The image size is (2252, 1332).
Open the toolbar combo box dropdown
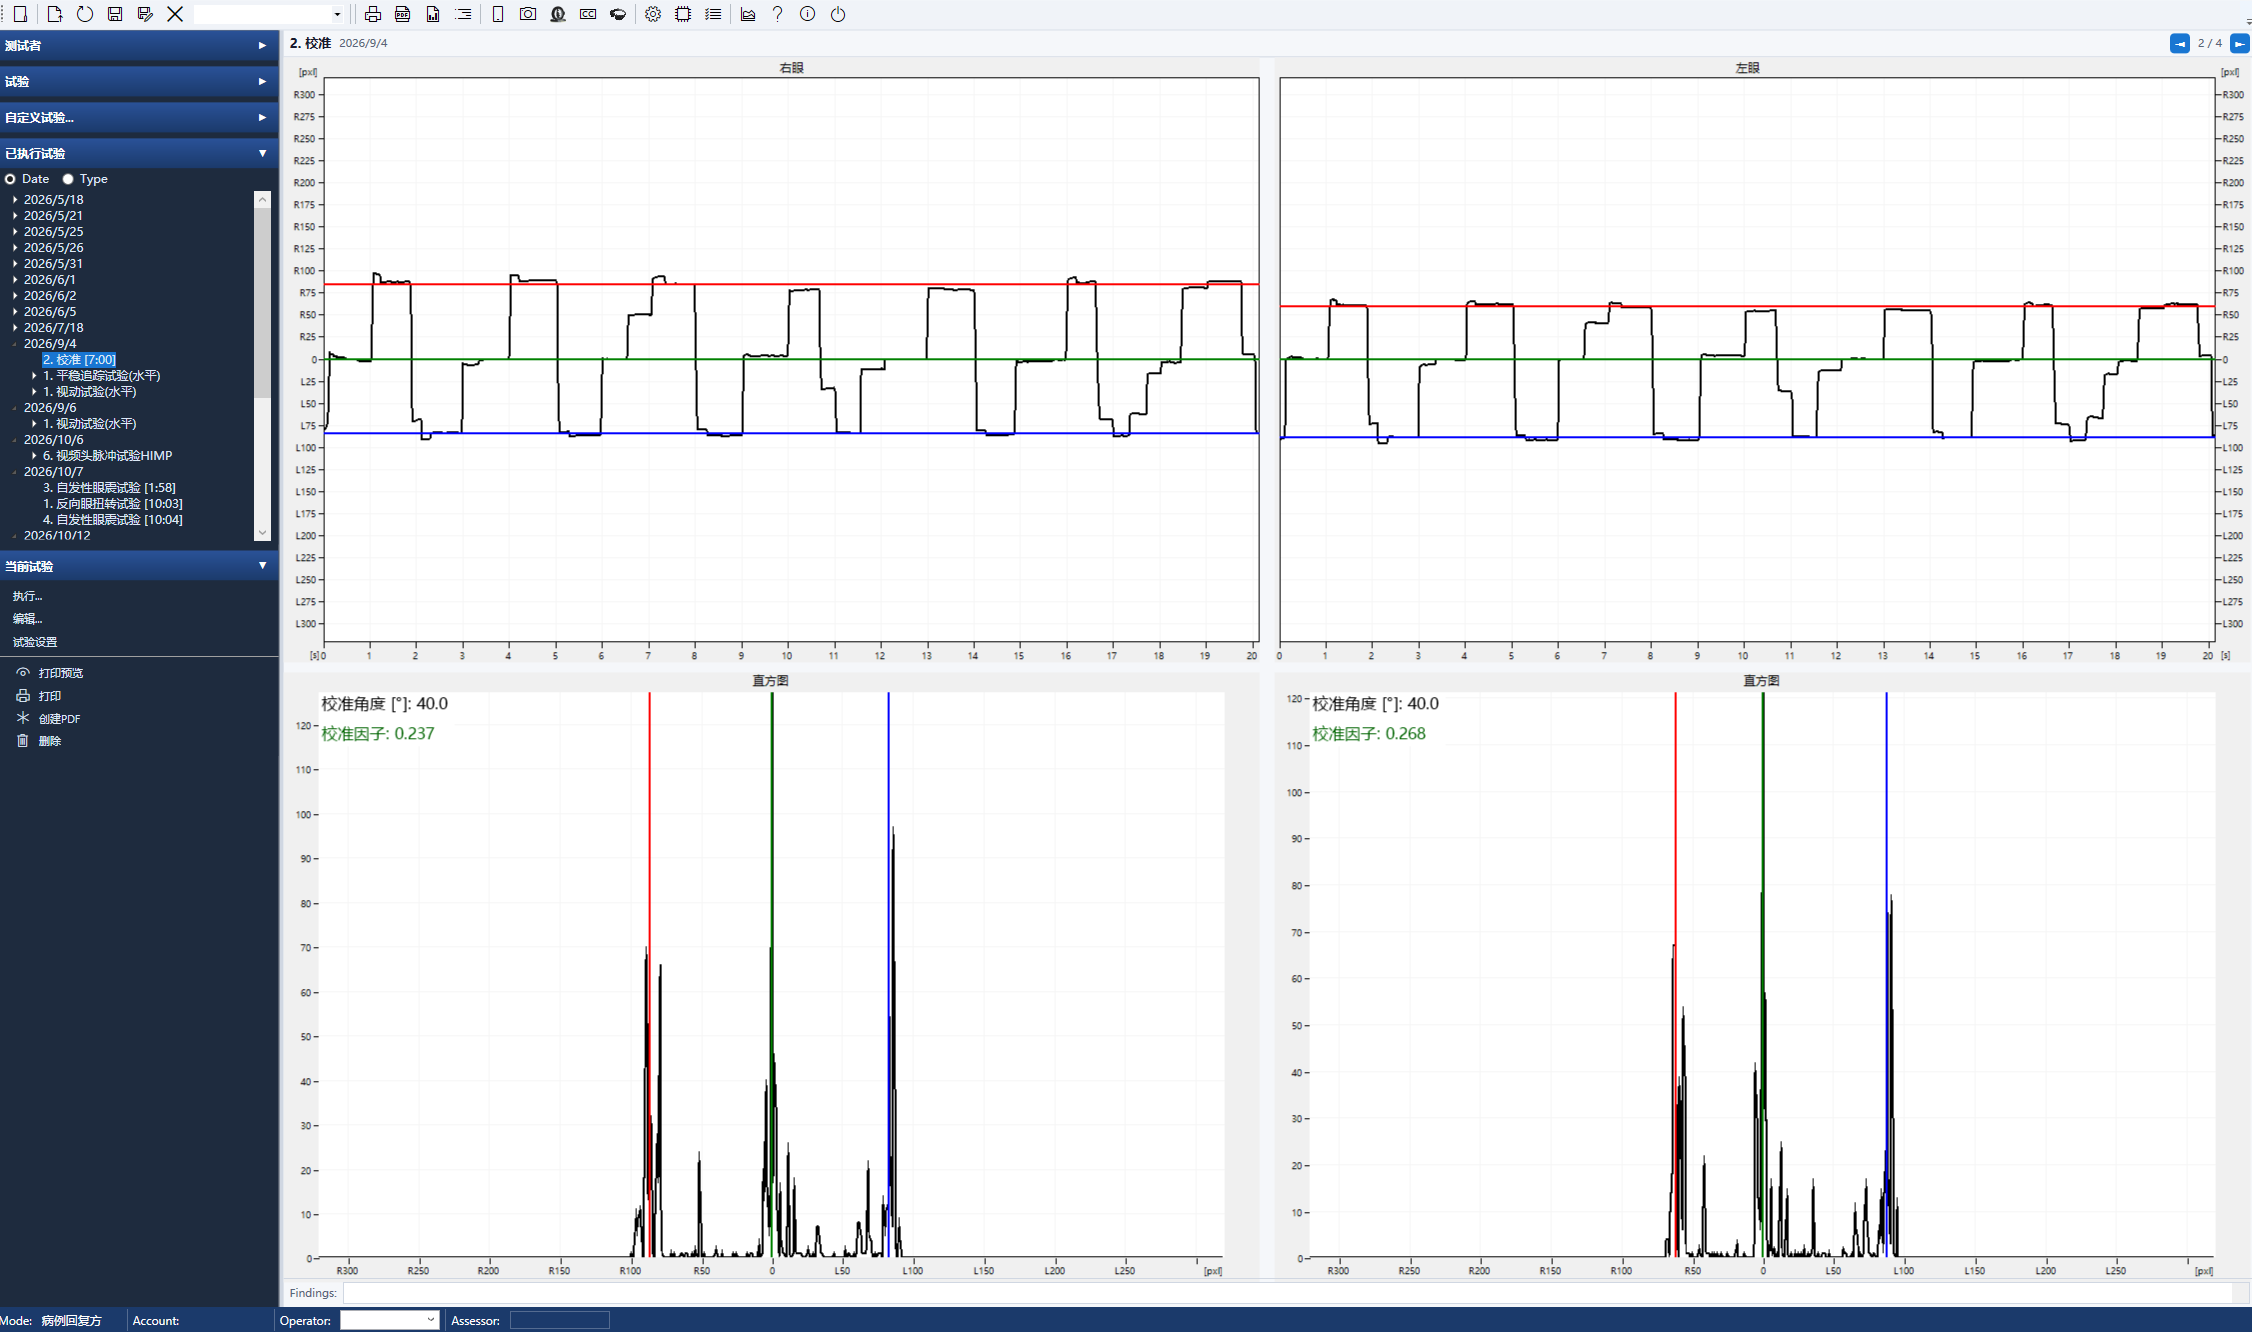[337, 14]
